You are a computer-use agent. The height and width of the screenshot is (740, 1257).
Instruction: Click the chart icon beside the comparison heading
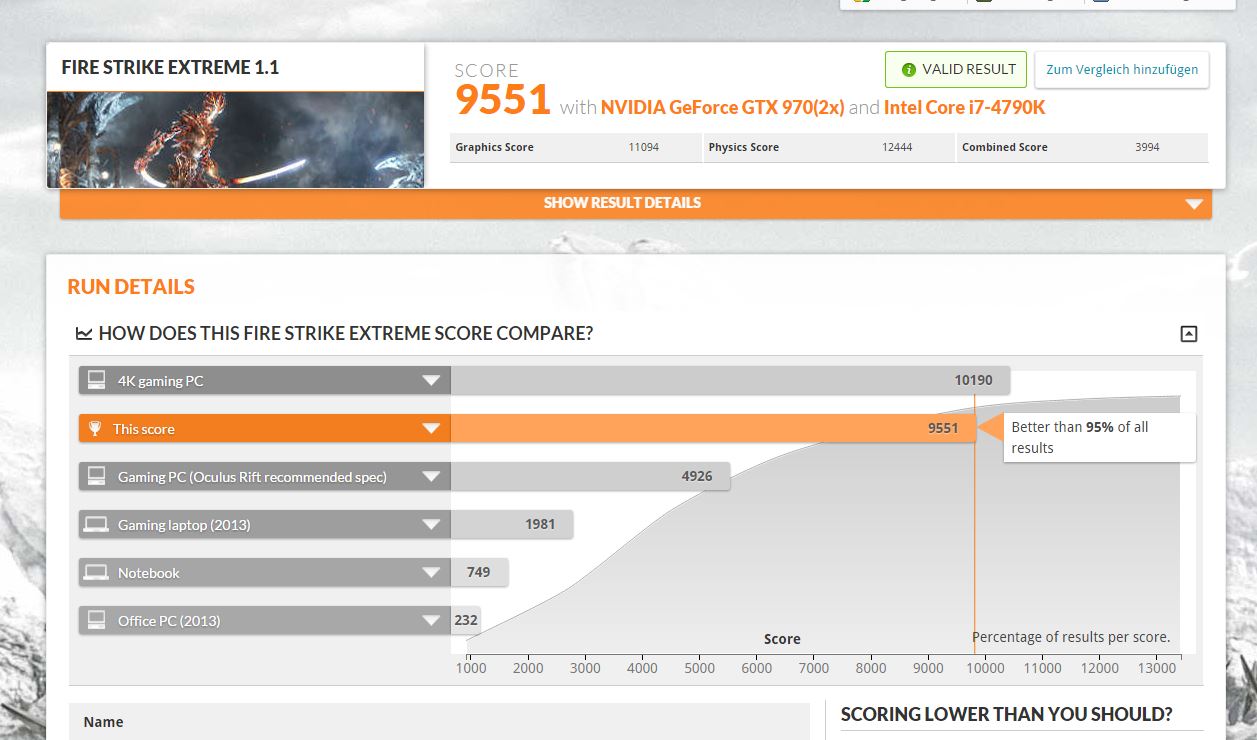coord(84,334)
